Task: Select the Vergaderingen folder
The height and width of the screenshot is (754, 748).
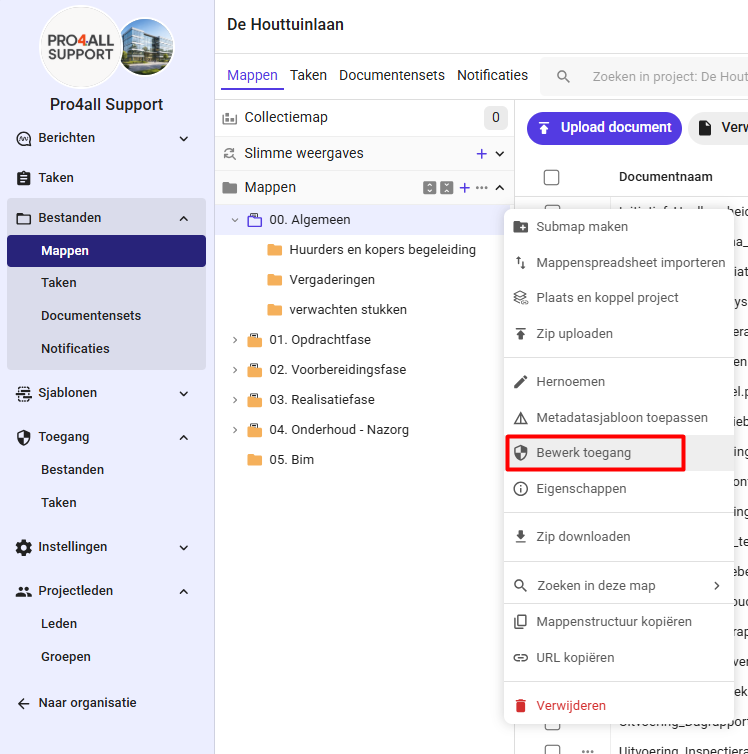Action: tap(332, 280)
